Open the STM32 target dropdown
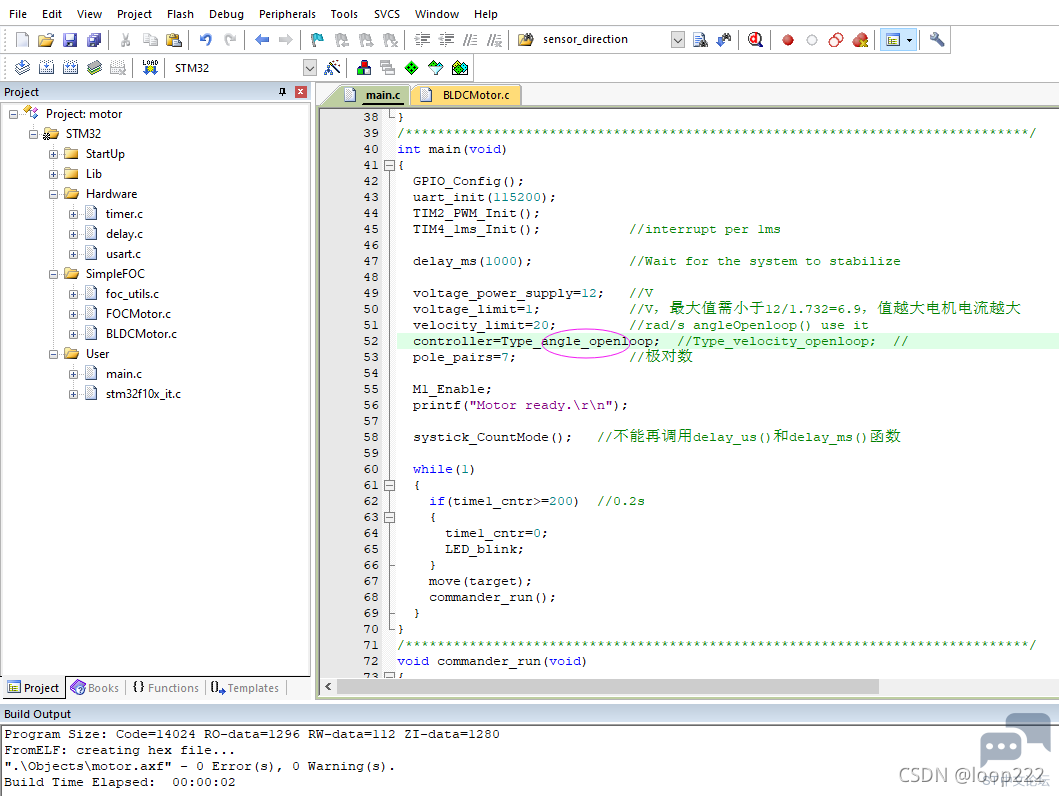Viewport: 1059px width, 796px height. click(309, 68)
